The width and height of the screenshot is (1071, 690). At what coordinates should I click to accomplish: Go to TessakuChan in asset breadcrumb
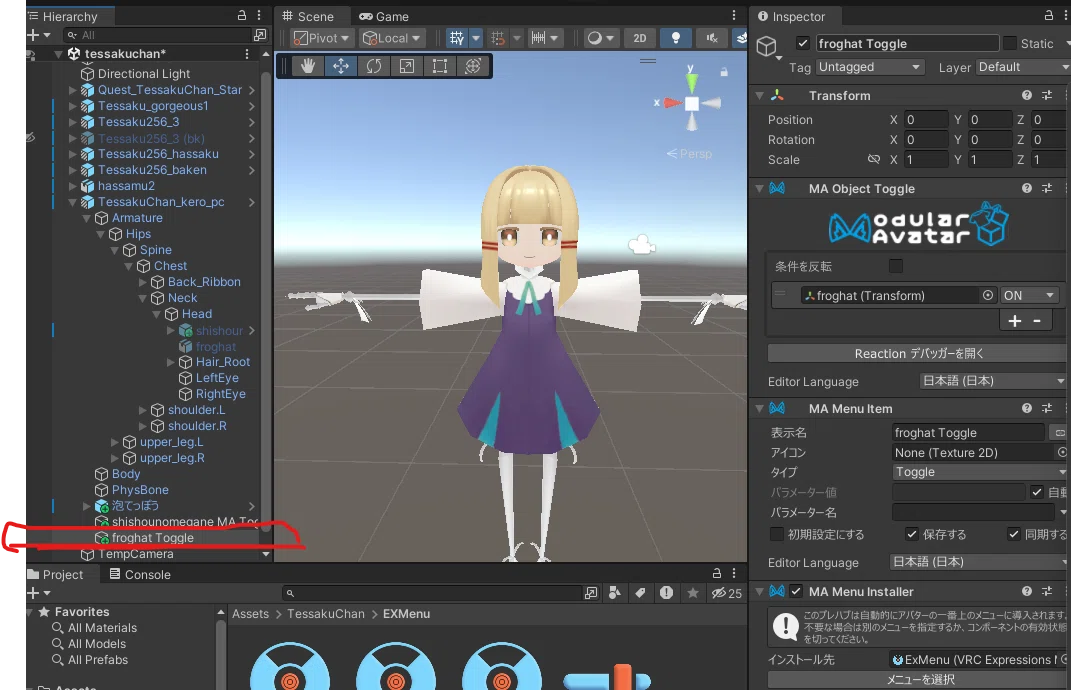coord(326,613)
